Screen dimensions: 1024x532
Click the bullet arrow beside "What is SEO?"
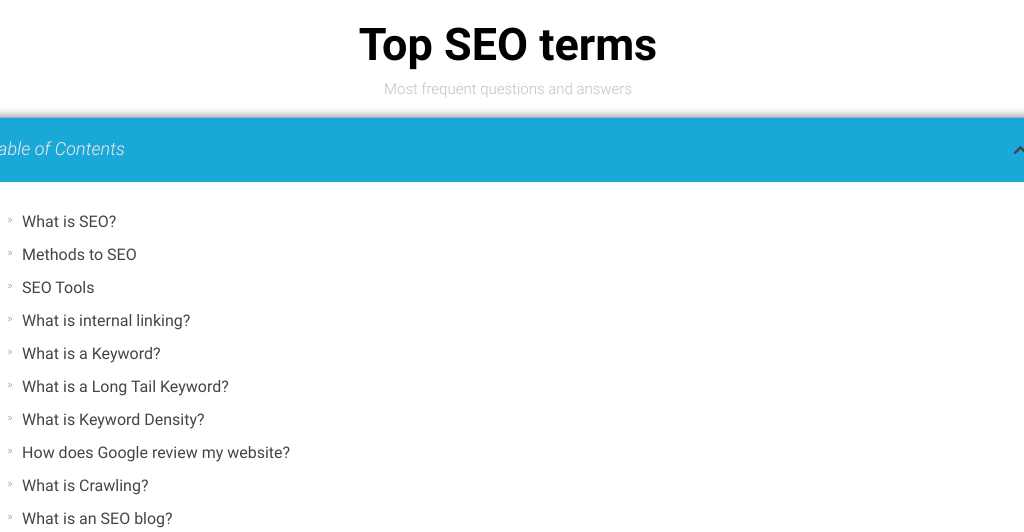(10, 221)
